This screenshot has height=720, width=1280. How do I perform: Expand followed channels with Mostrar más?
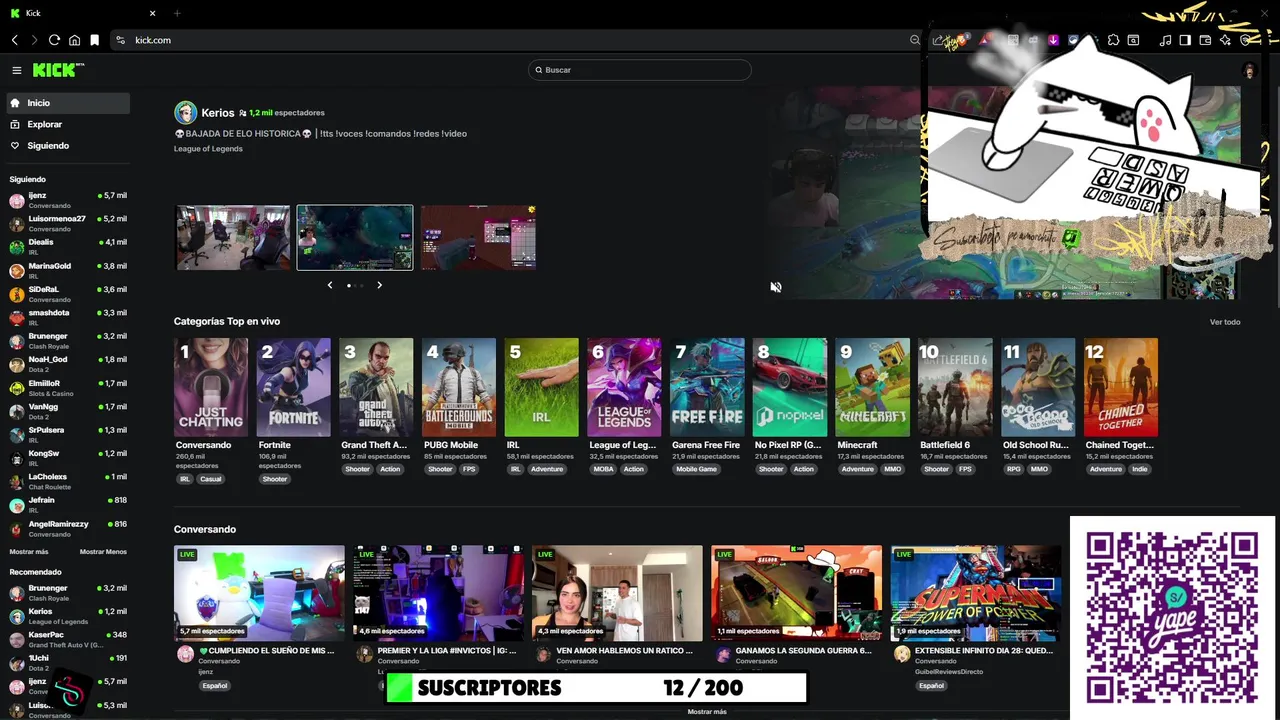tap(29, 552)
